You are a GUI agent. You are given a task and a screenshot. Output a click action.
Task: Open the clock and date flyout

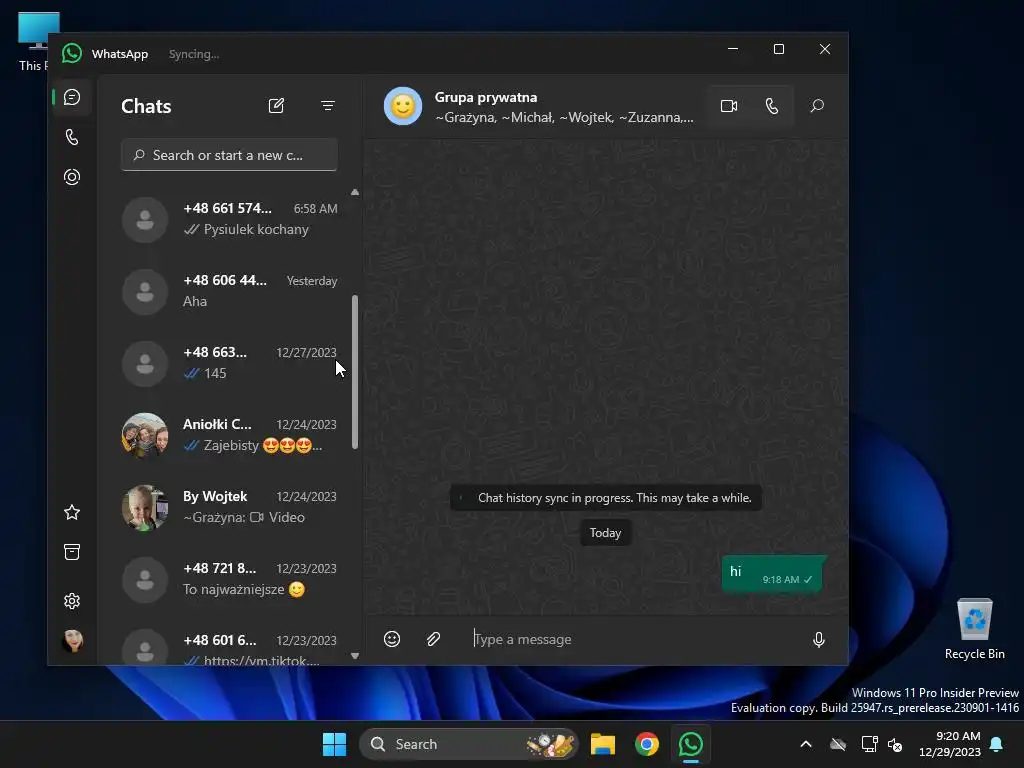[950, 744]
